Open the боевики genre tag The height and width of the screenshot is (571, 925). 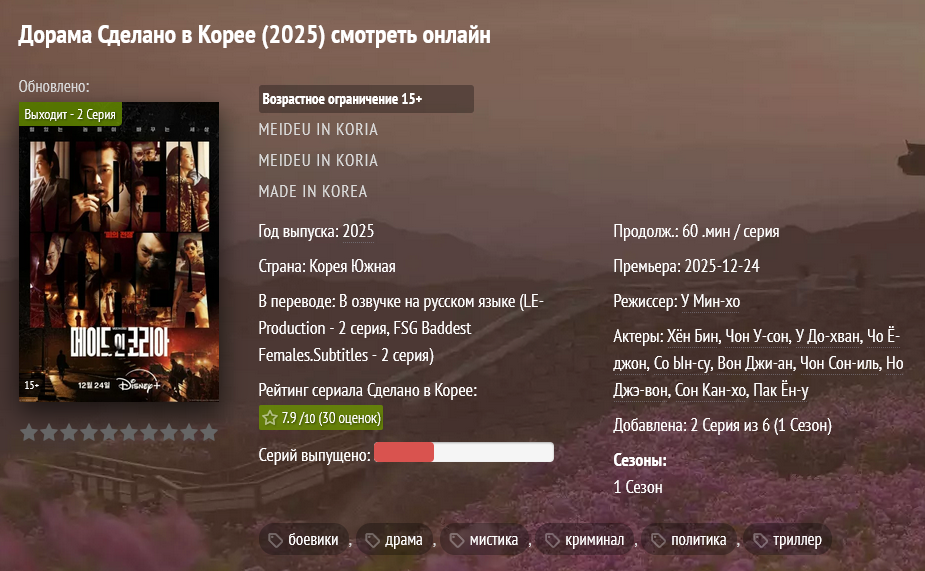[x=304, y=539]
